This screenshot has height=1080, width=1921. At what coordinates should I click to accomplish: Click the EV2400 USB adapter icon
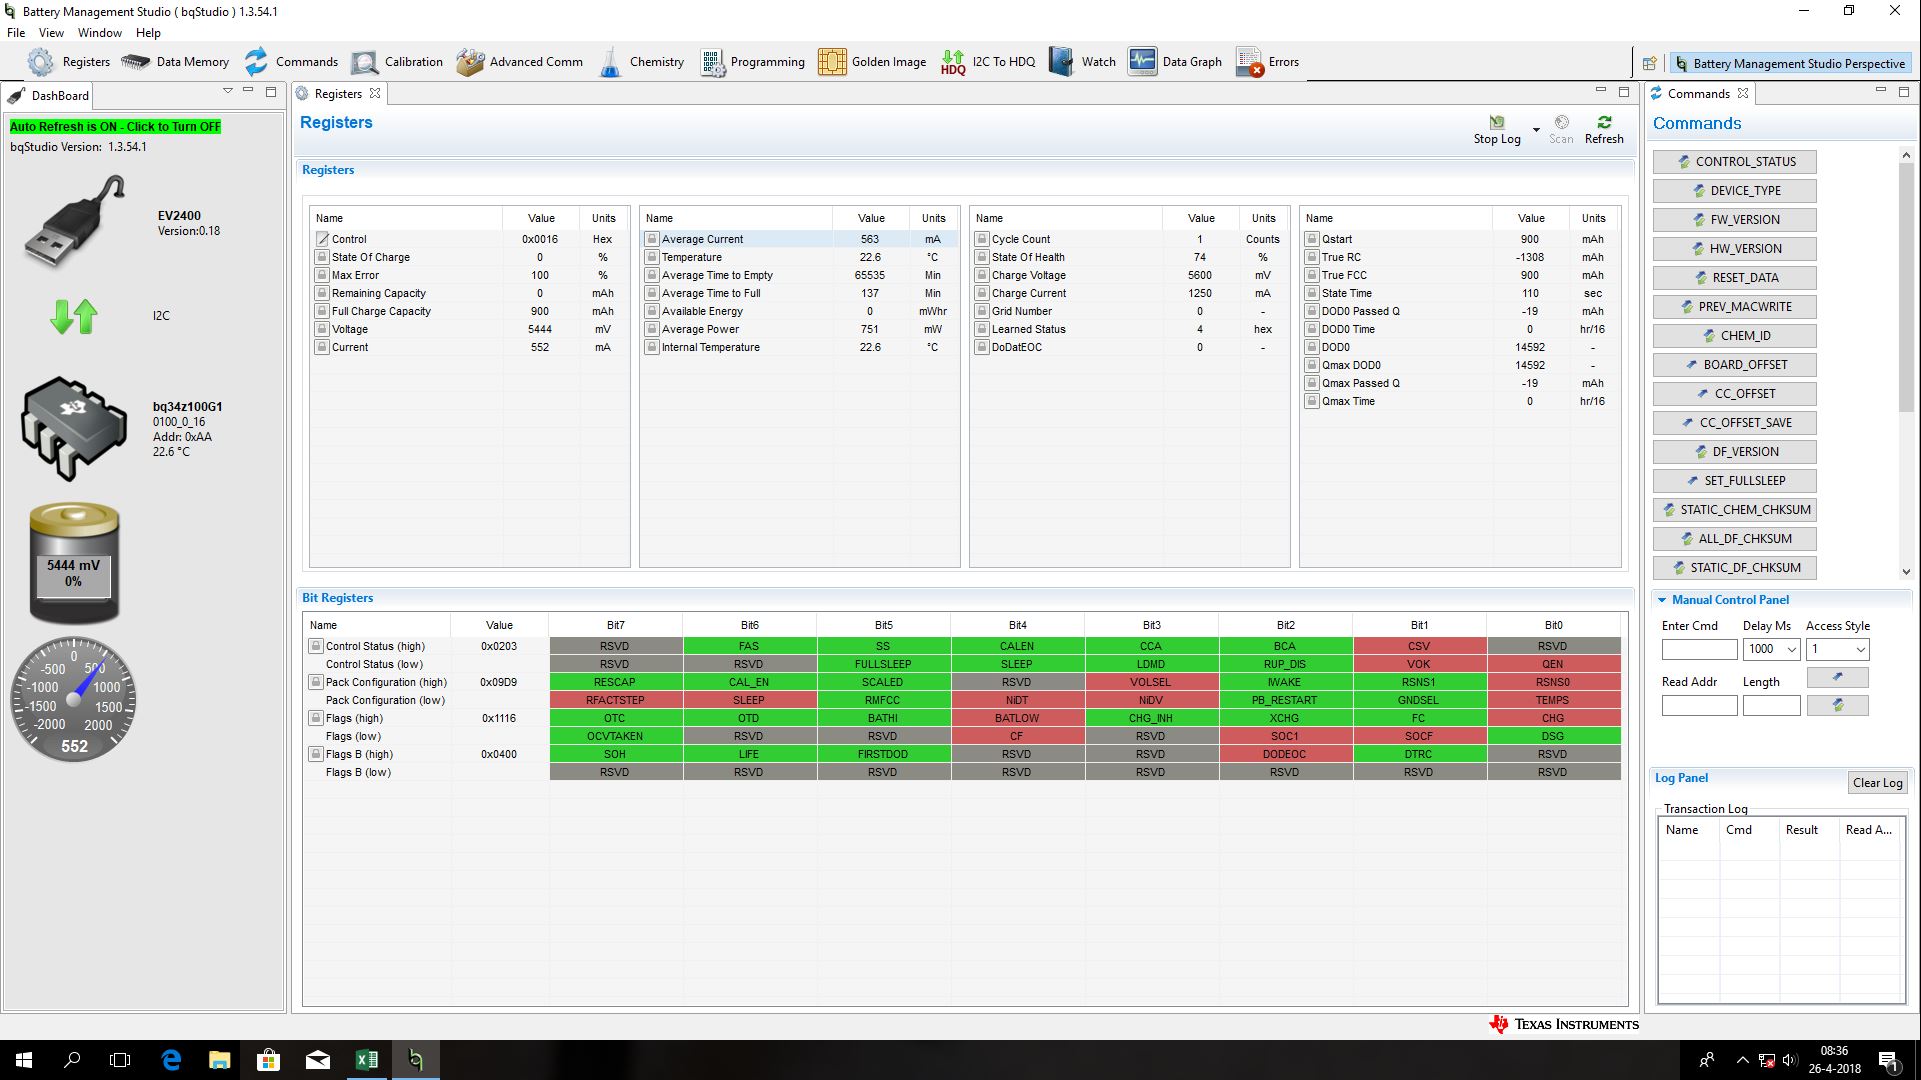coord(75,222)
